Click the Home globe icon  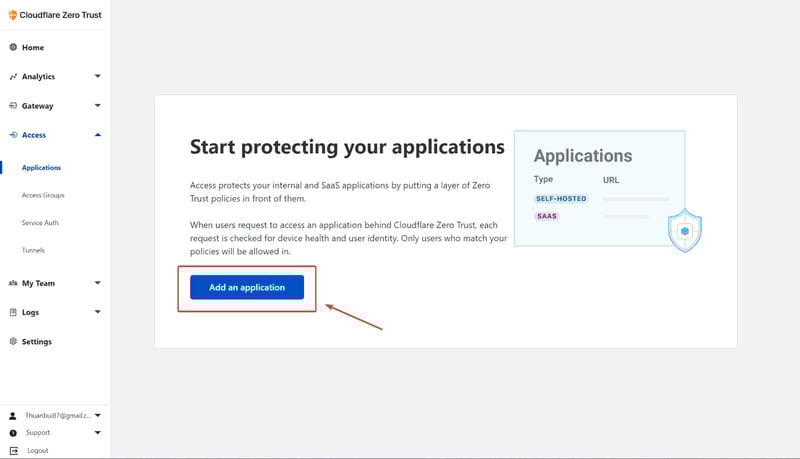[x=13, y=47]
